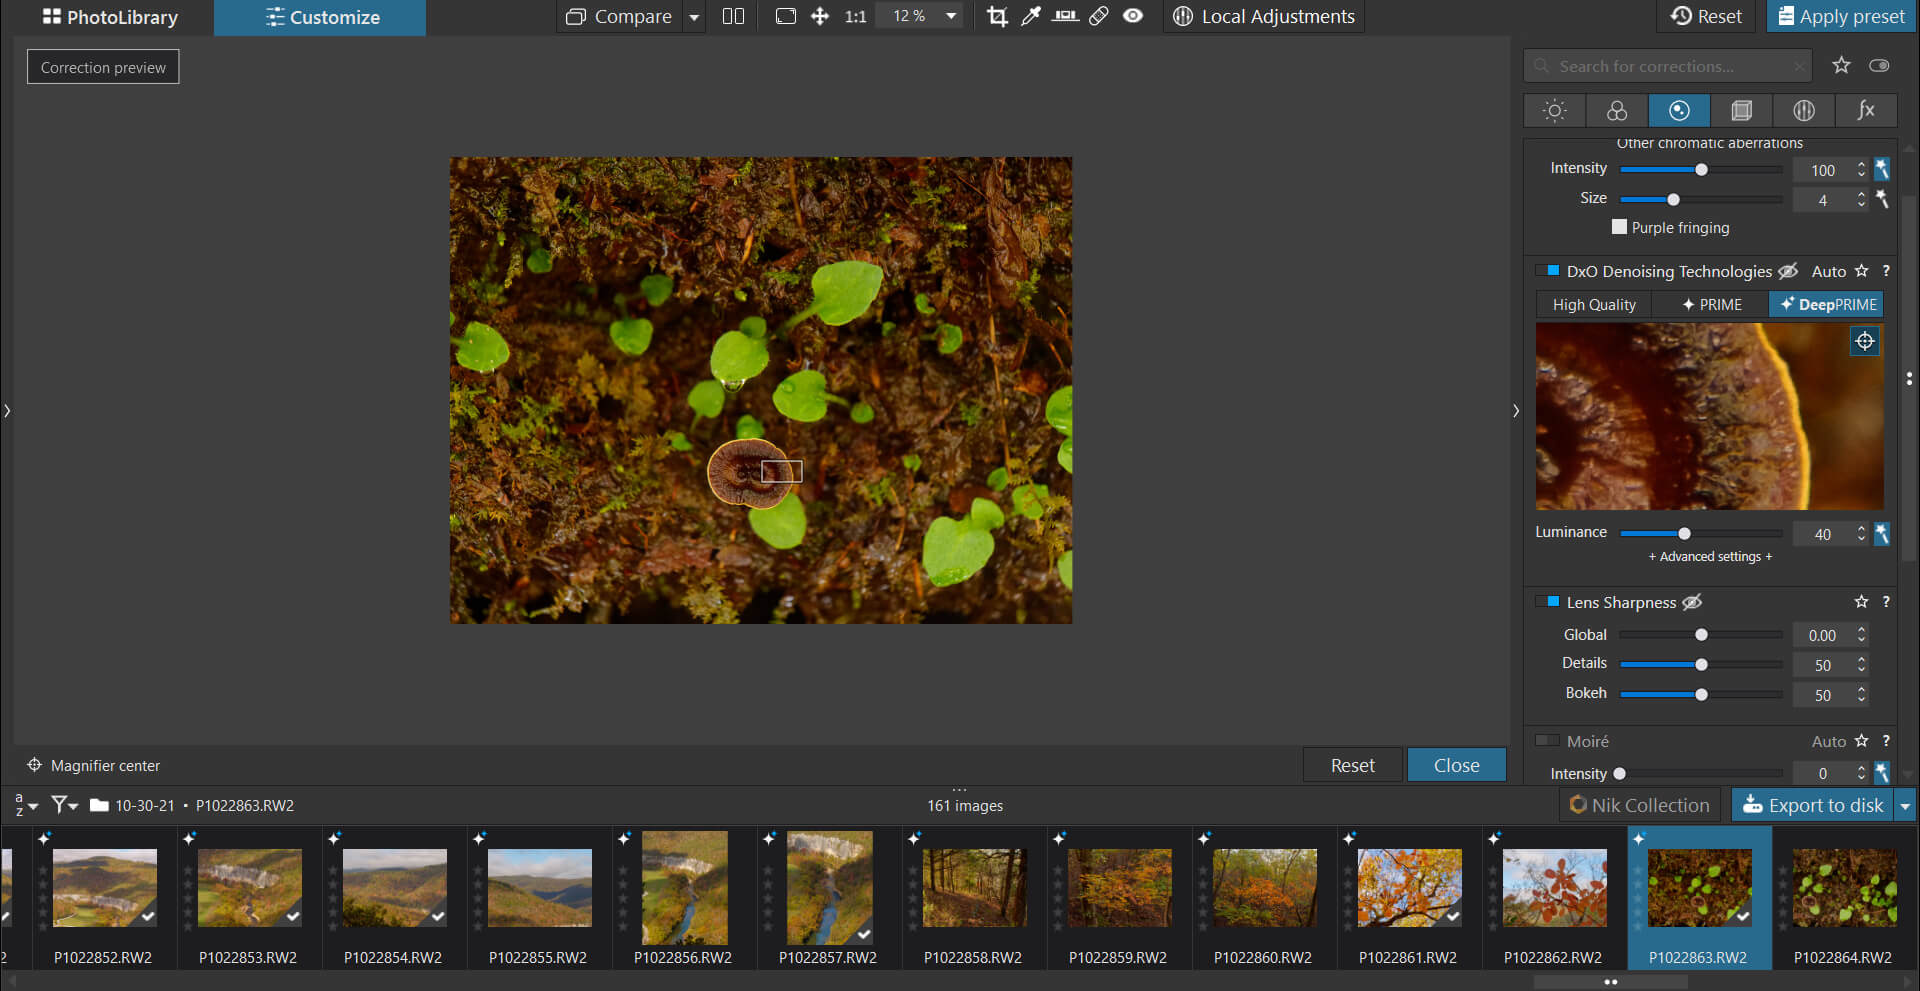
Task: Select the Repair bandage tool
Action: point(1099,16)
